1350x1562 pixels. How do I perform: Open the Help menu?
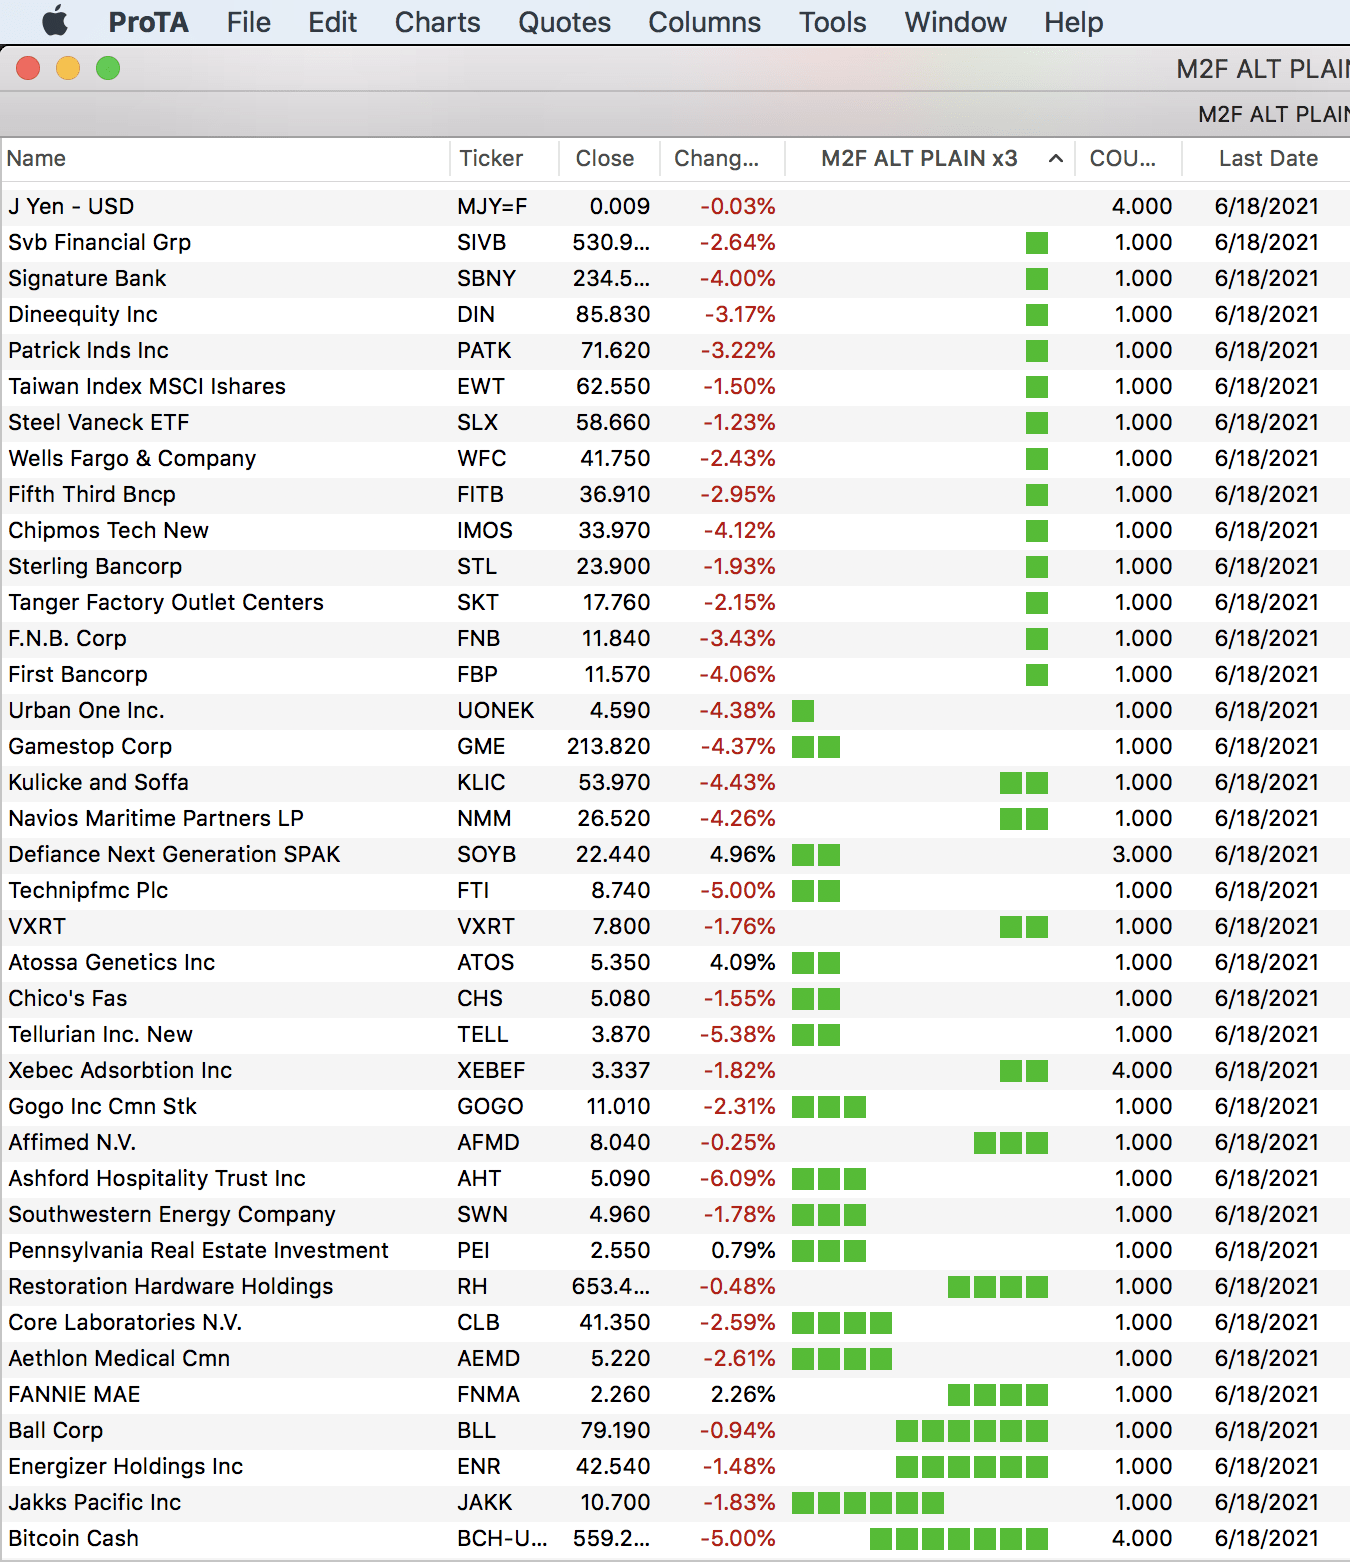tap(1073, 22)
